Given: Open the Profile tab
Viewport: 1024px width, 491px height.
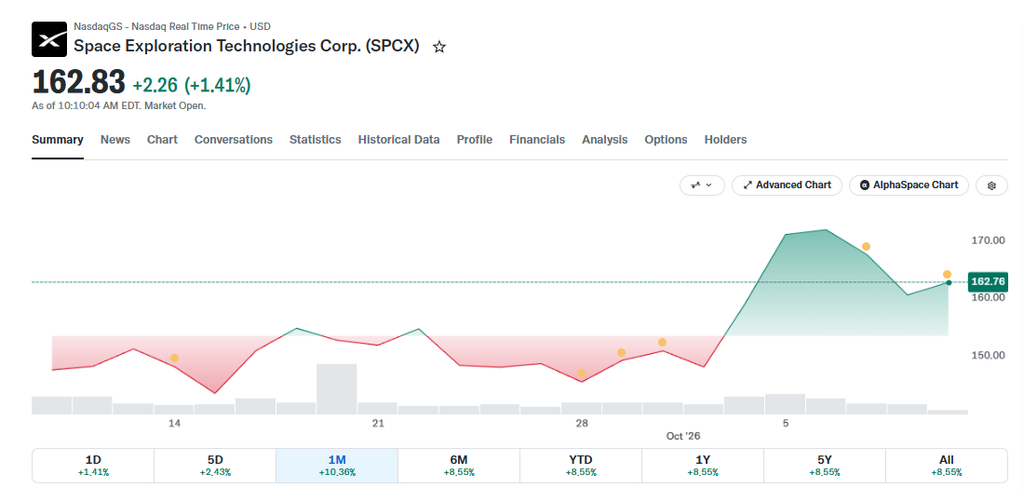Looking at the screenshot, I should (x=474, y=140).
